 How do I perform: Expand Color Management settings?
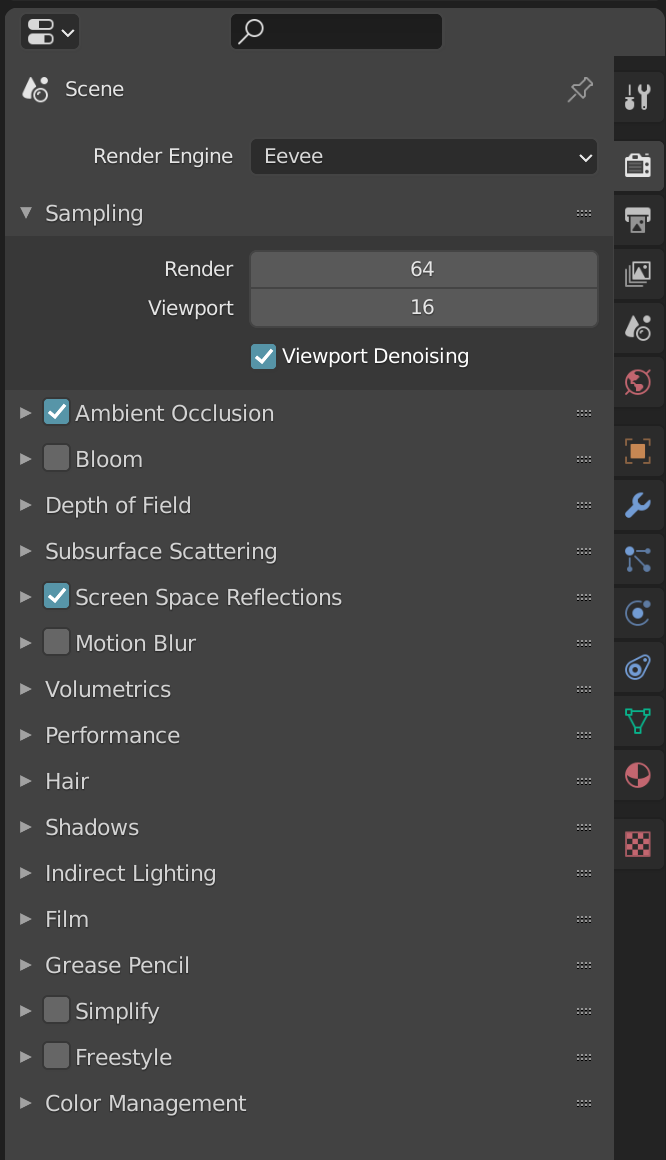145,1103
